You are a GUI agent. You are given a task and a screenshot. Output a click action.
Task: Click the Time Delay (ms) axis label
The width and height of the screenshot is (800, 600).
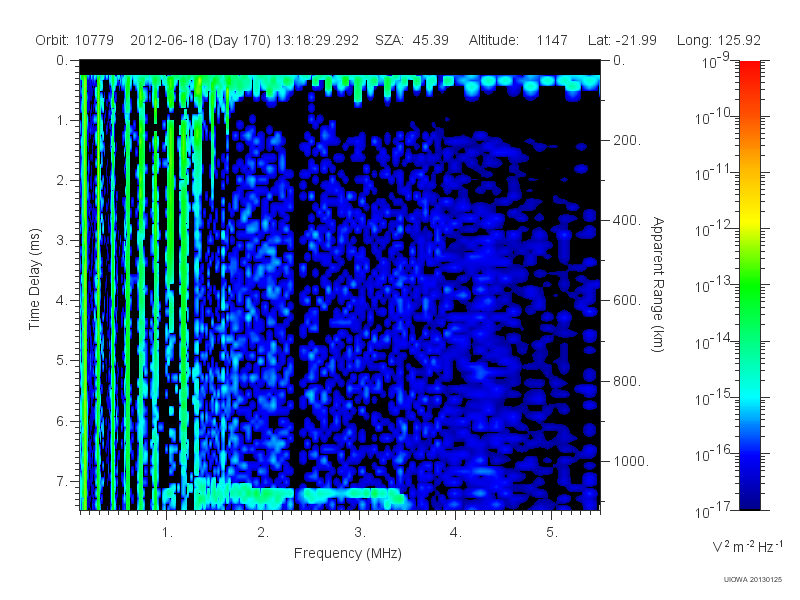click(x=34, y=279)
